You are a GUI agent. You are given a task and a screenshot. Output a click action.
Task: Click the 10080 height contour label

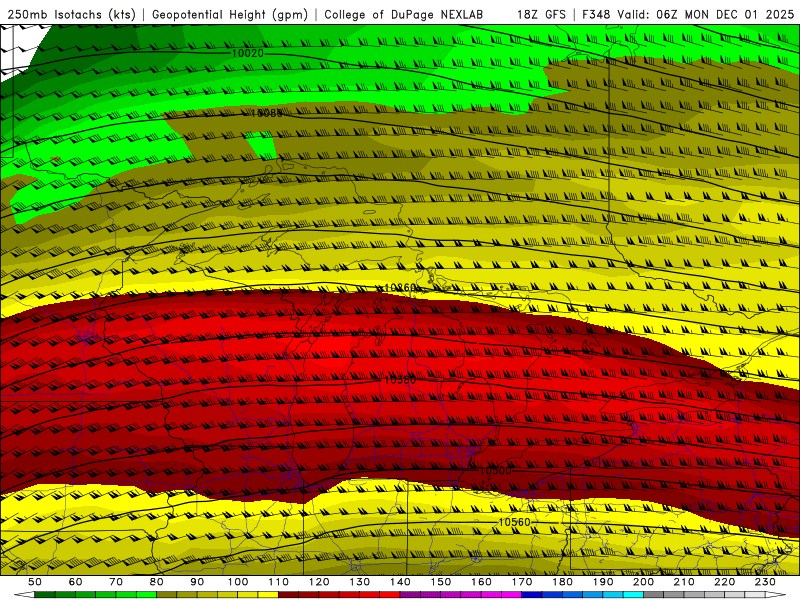pyautogui.click(x=266, y=113)
